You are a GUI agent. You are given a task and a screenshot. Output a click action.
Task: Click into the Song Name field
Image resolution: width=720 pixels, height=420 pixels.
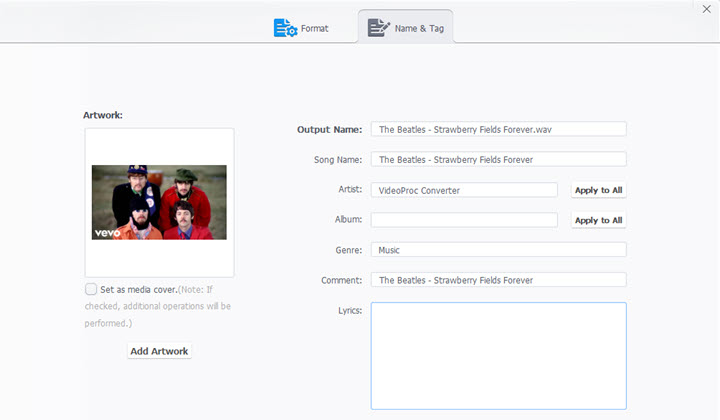tap(498, 159)
